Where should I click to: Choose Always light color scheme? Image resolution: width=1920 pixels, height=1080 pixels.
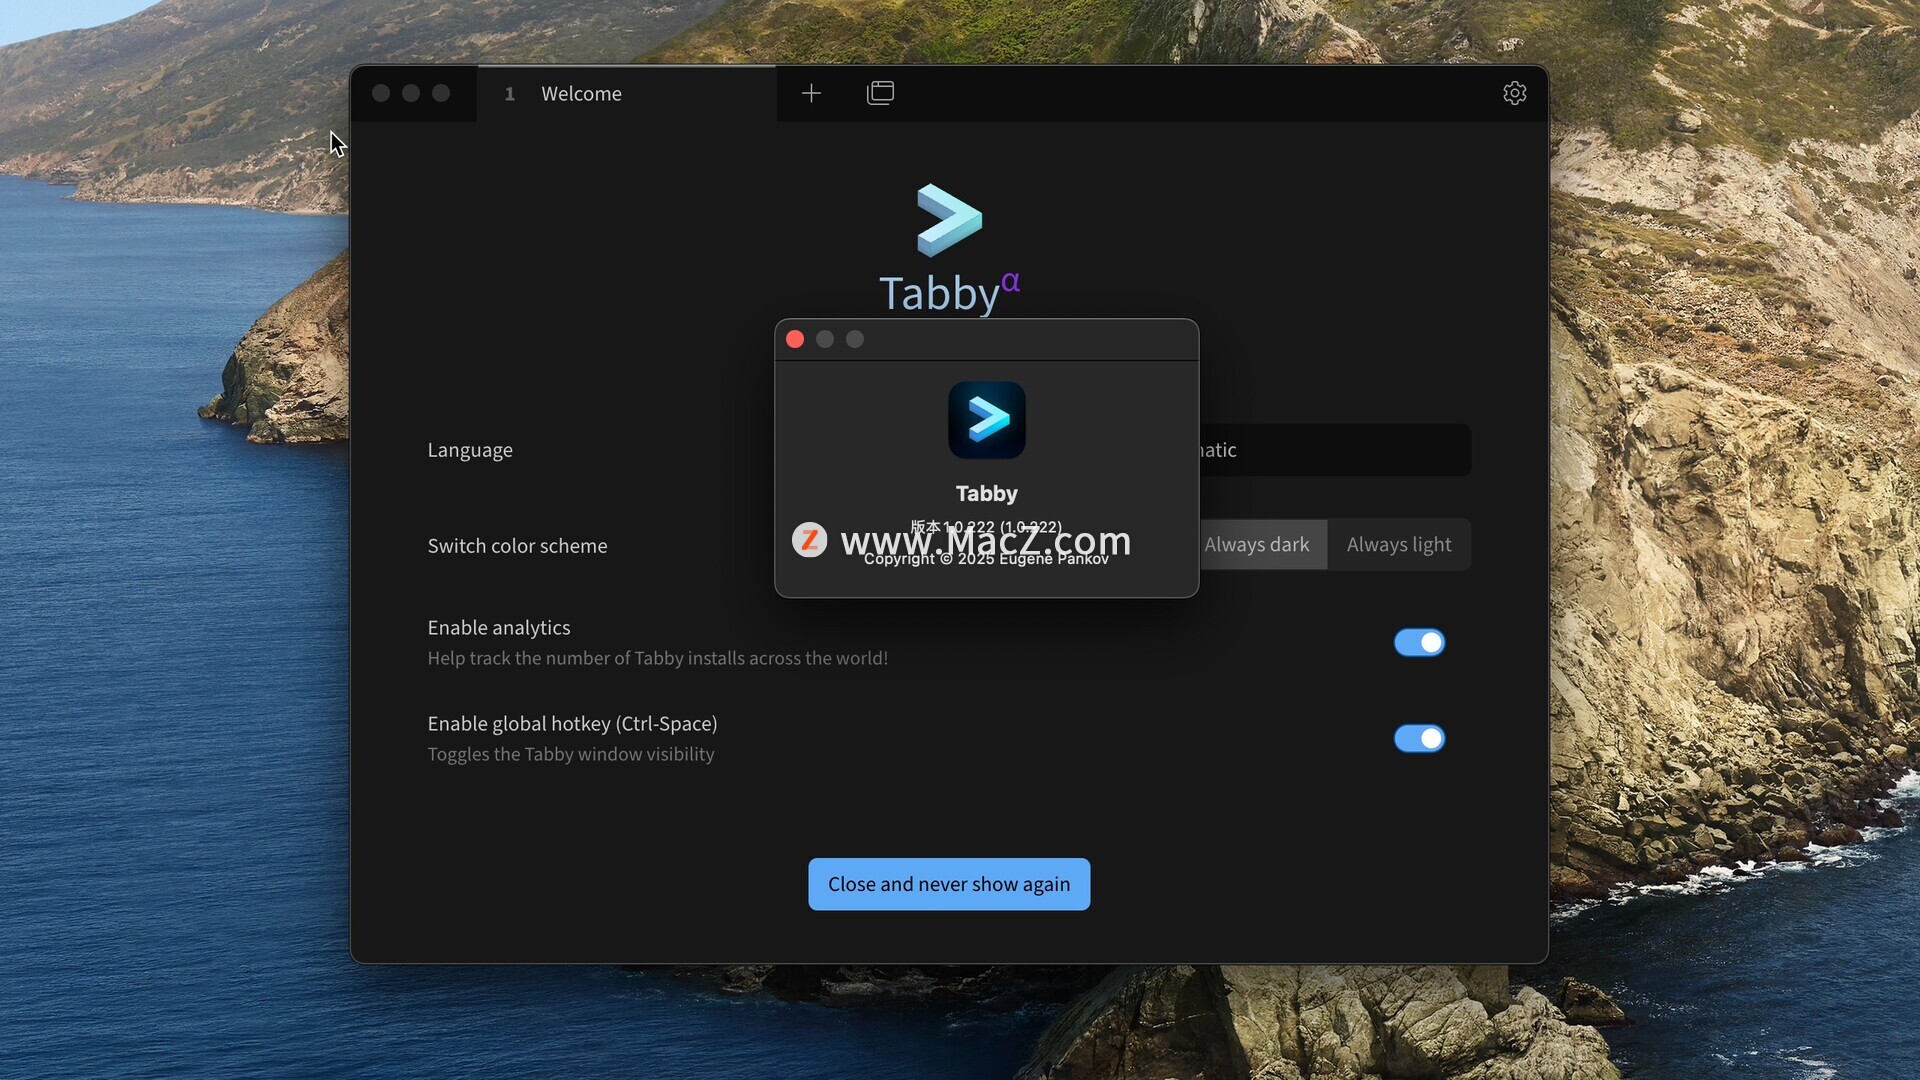pos(1399,544)
